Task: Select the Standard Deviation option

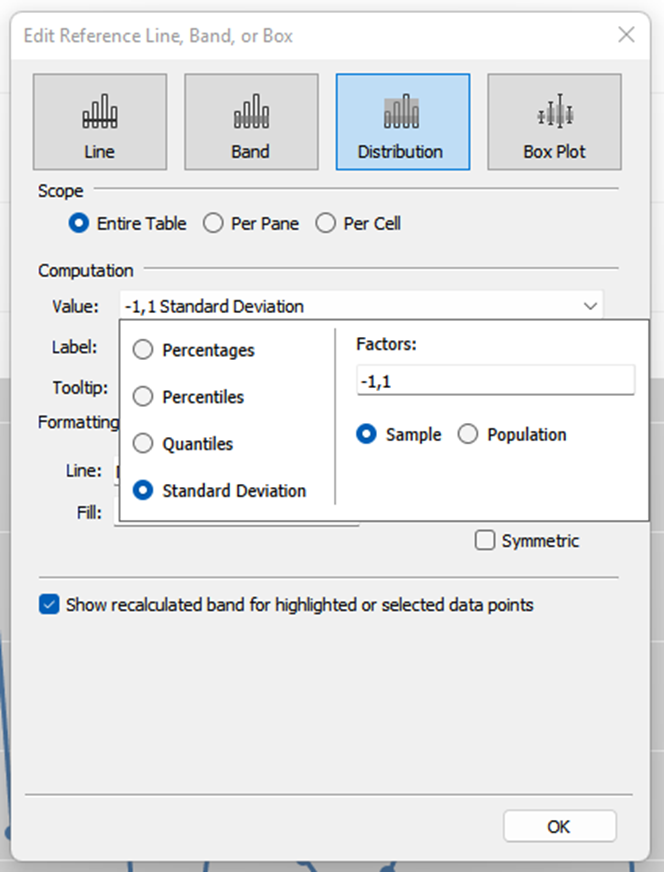Action: (144, 491)
